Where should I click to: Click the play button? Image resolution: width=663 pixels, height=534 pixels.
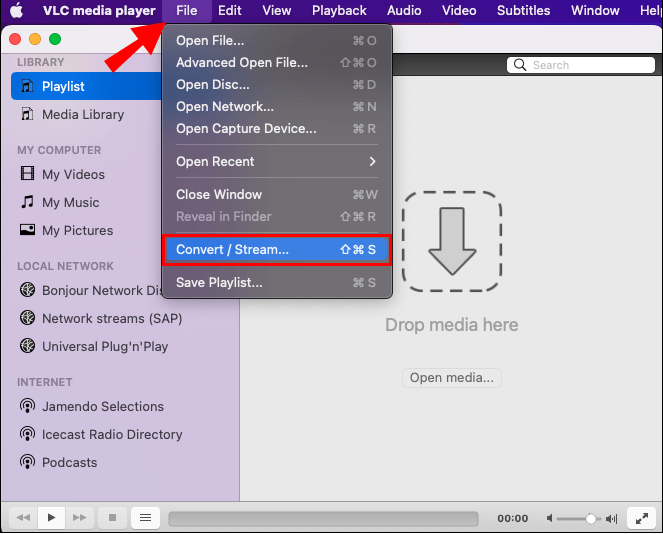point(51,518)
